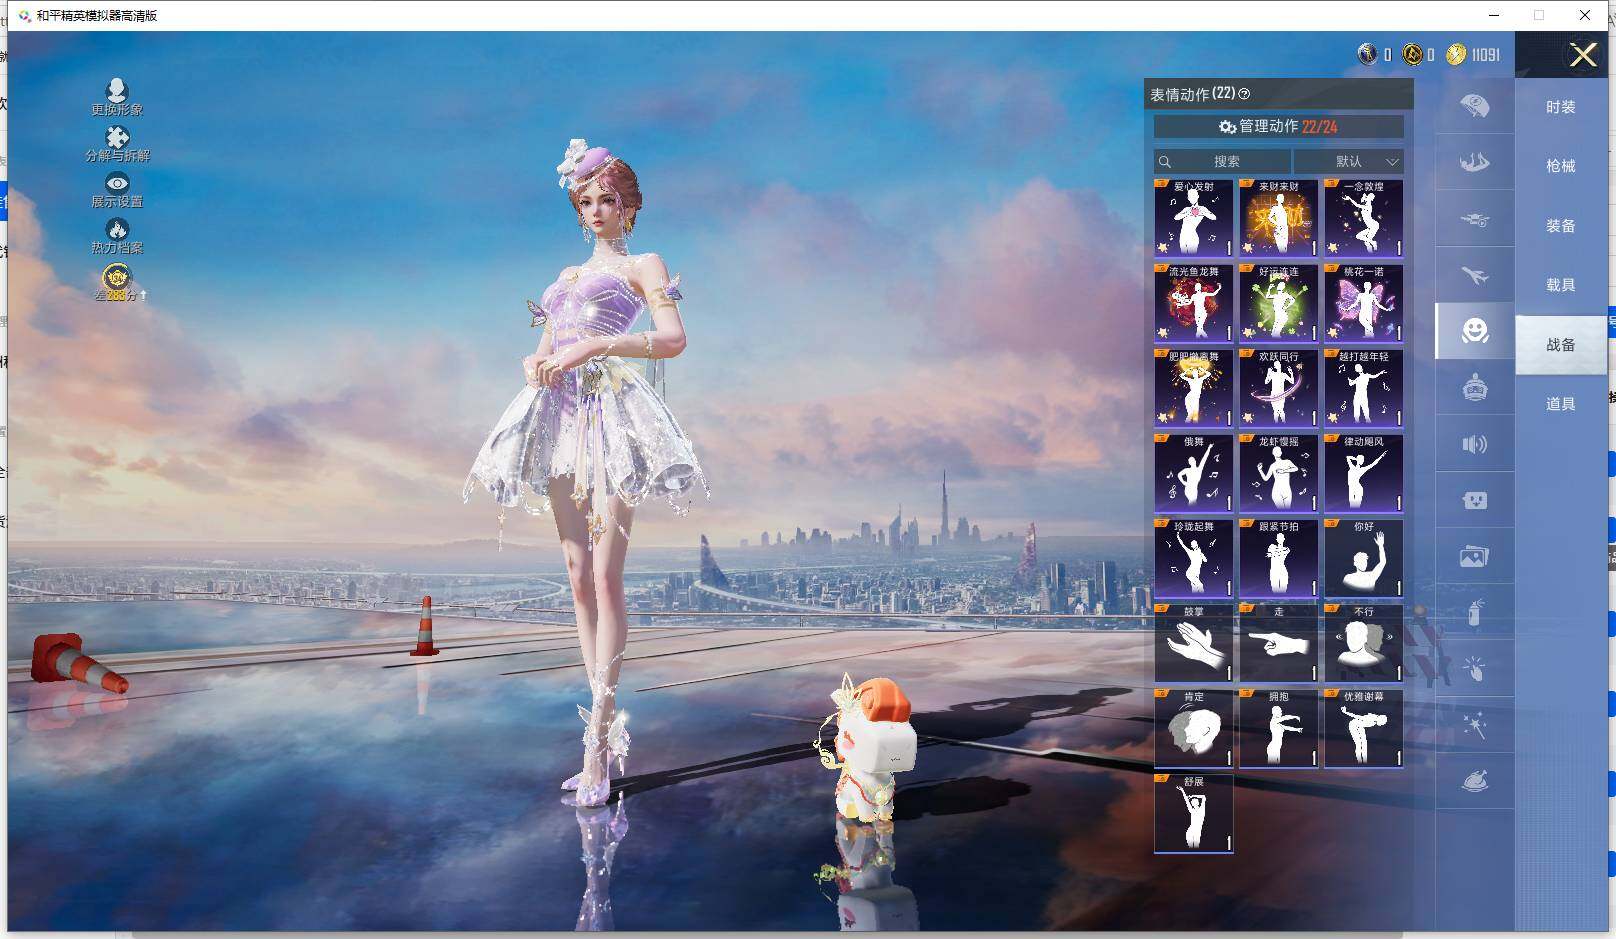The image size is (1616, 939).
Task: Open the finger snap effect category icon
Action: (1474, 668)
